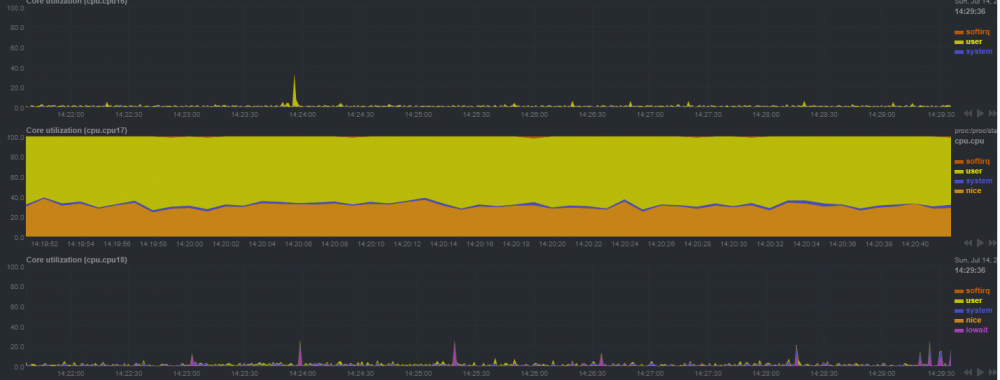Play the cpu18 core utilization chart
This screenshot has width=1000, height=380.
click(x=980, y=372)
